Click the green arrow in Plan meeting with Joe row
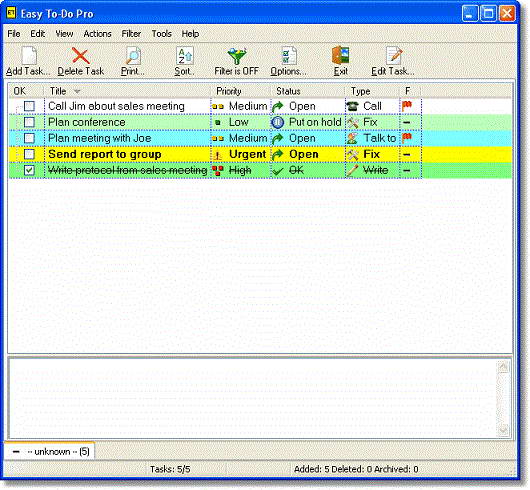Image resolution: width=530 pixels, height=490 pixels. [x=278, y=139]
